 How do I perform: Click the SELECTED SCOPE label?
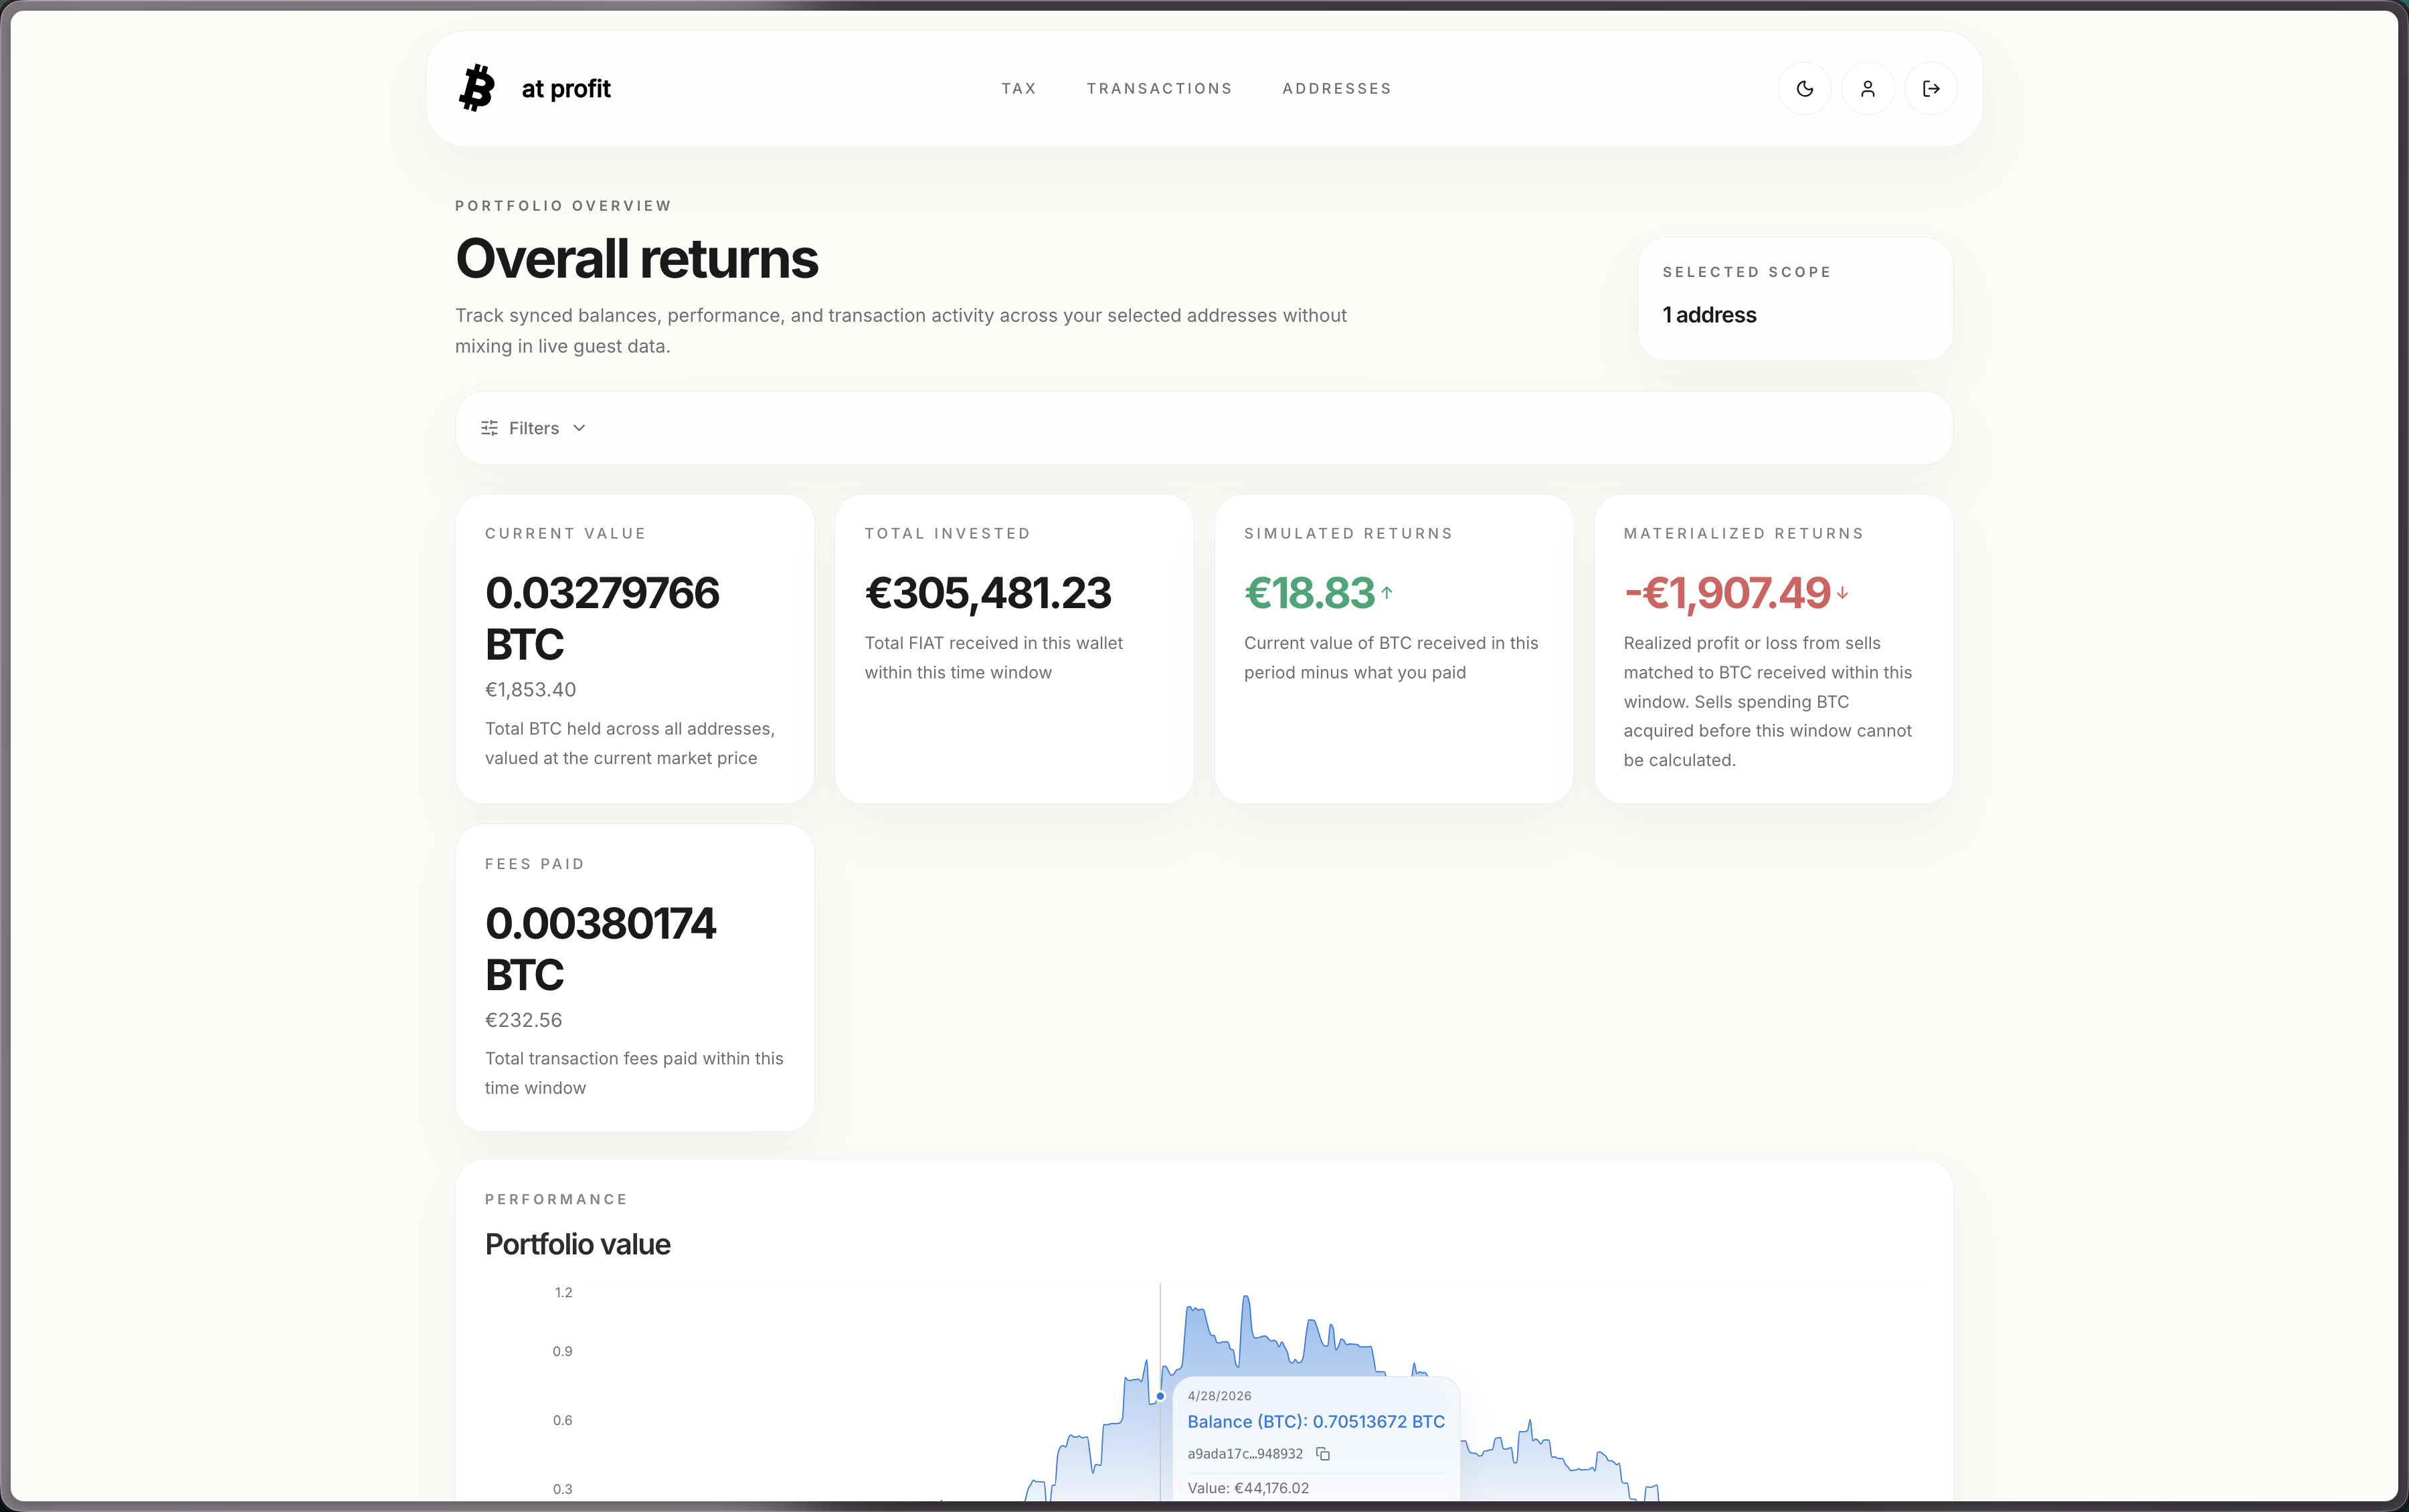1746,272
